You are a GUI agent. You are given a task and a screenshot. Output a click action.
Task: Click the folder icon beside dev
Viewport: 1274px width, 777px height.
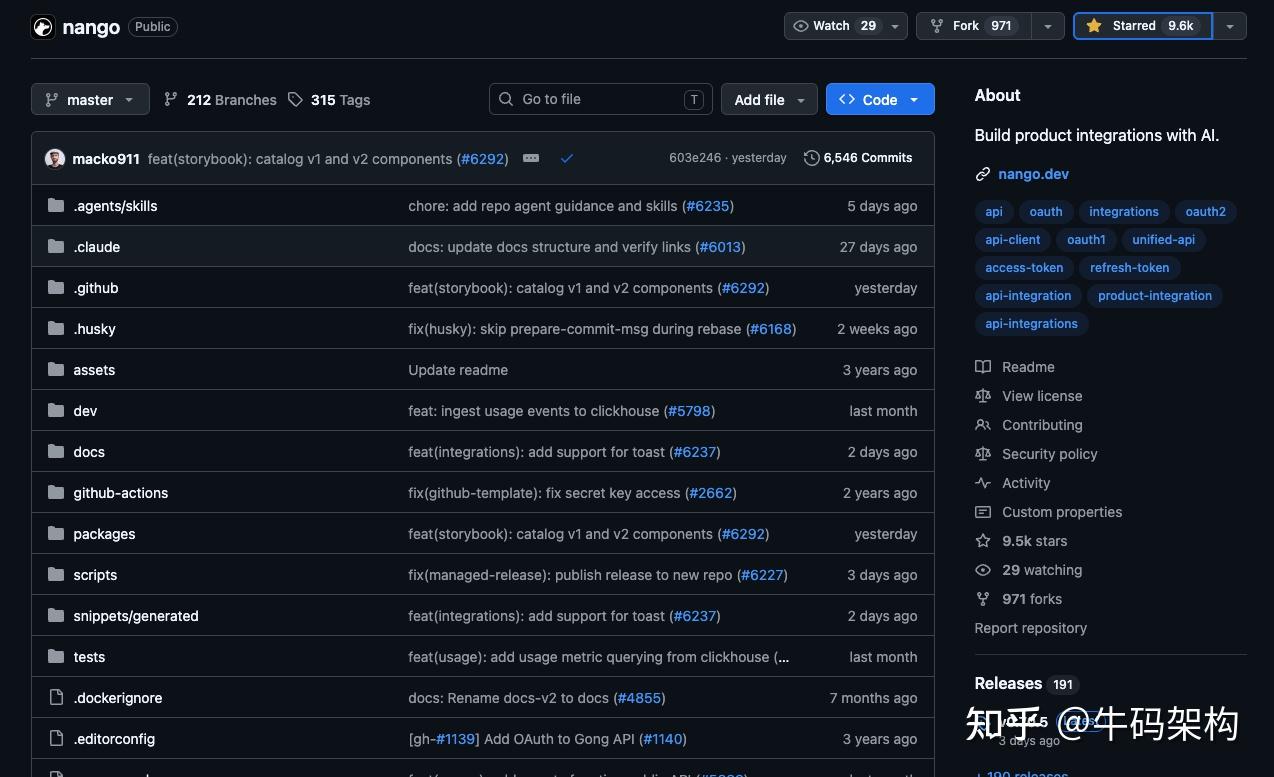click(x=56, y=411)
